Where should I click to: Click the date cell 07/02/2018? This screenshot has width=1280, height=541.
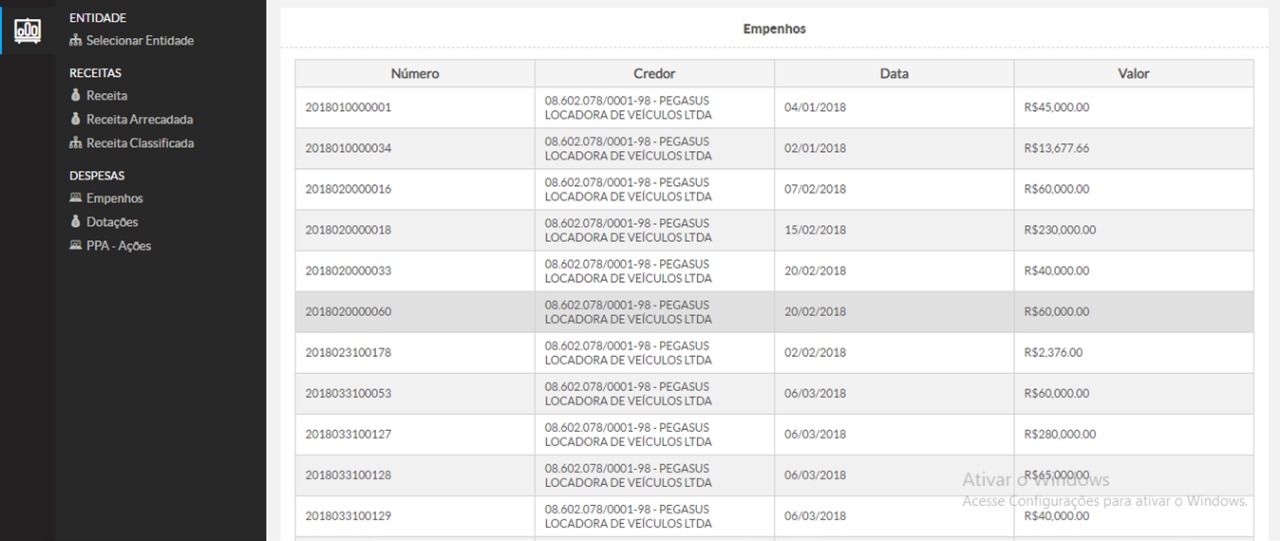point(815,190)
